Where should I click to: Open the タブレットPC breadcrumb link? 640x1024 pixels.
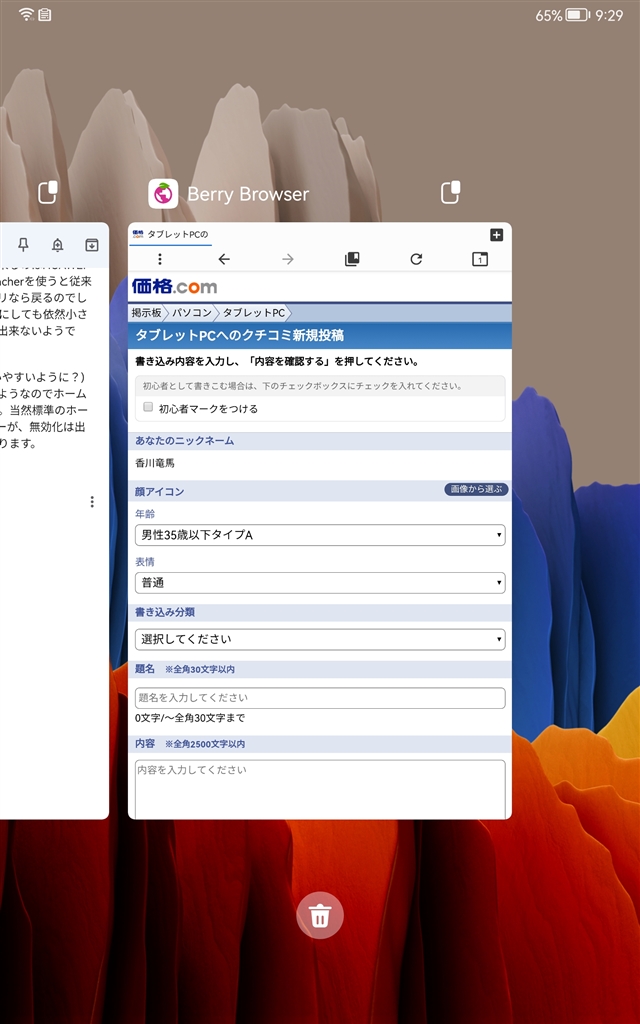click(254, 313)
